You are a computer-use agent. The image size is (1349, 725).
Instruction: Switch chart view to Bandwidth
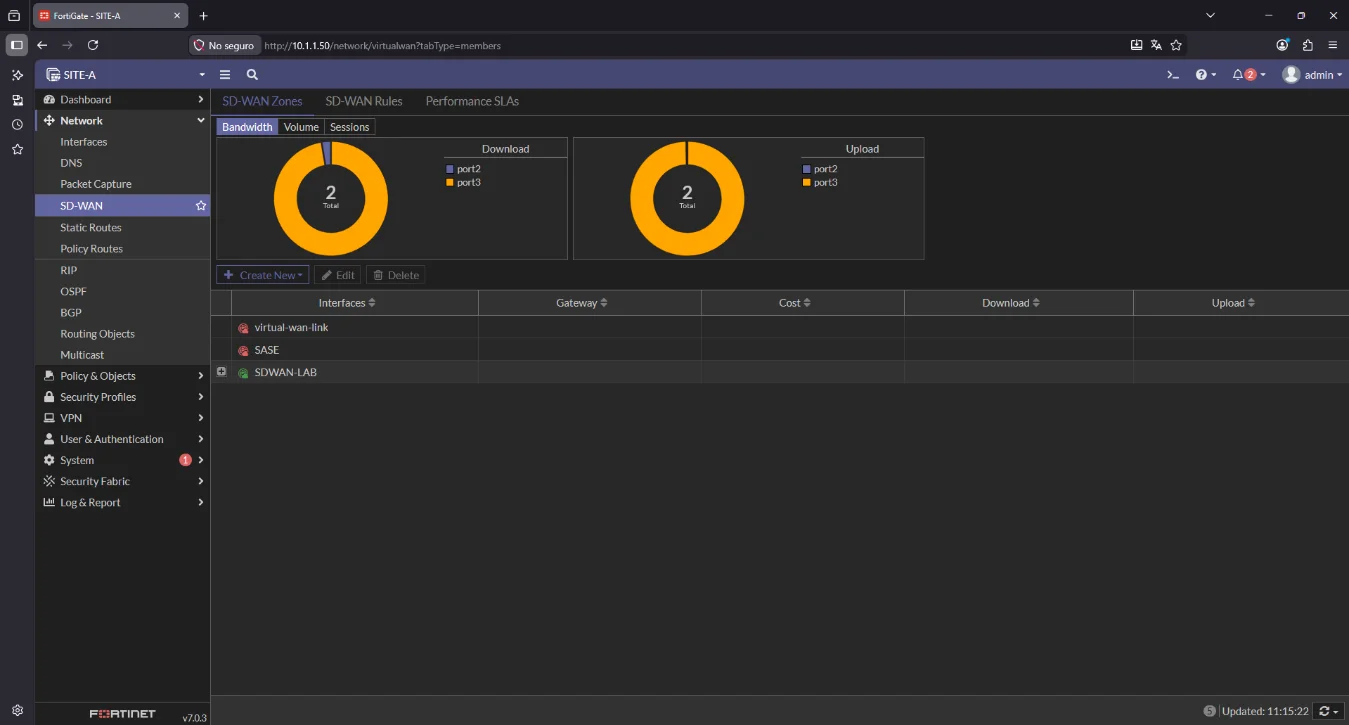point(247,127)
